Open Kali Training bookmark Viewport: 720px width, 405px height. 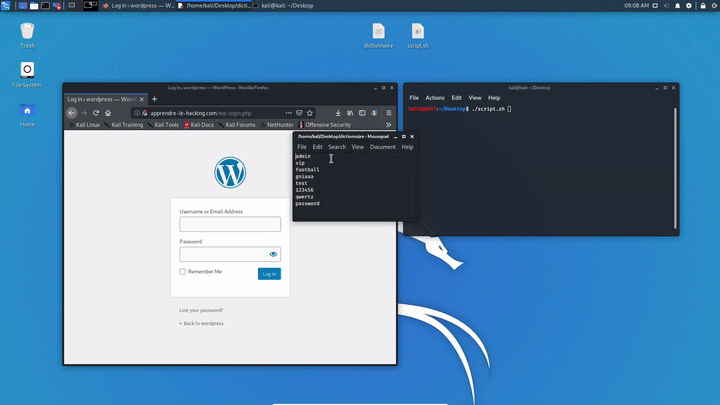coord(124,125)
